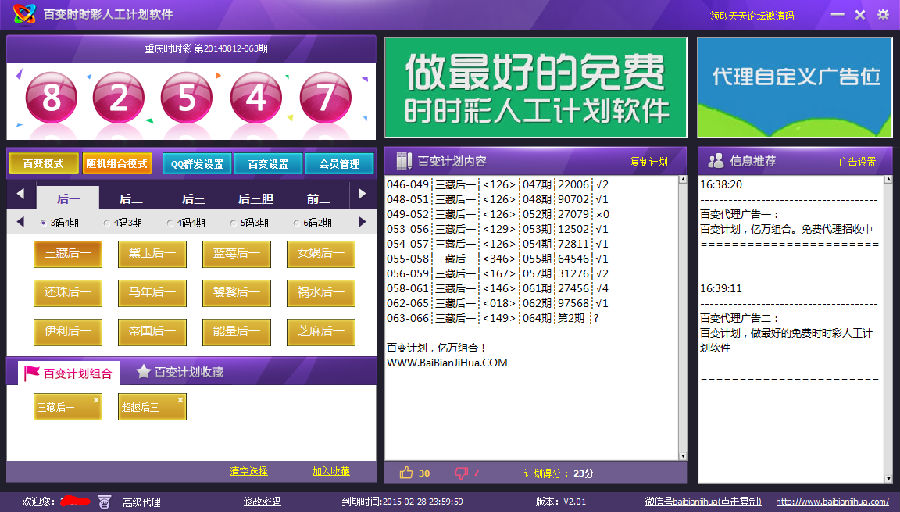Open the settings gear in title bar

click(883, 14)
